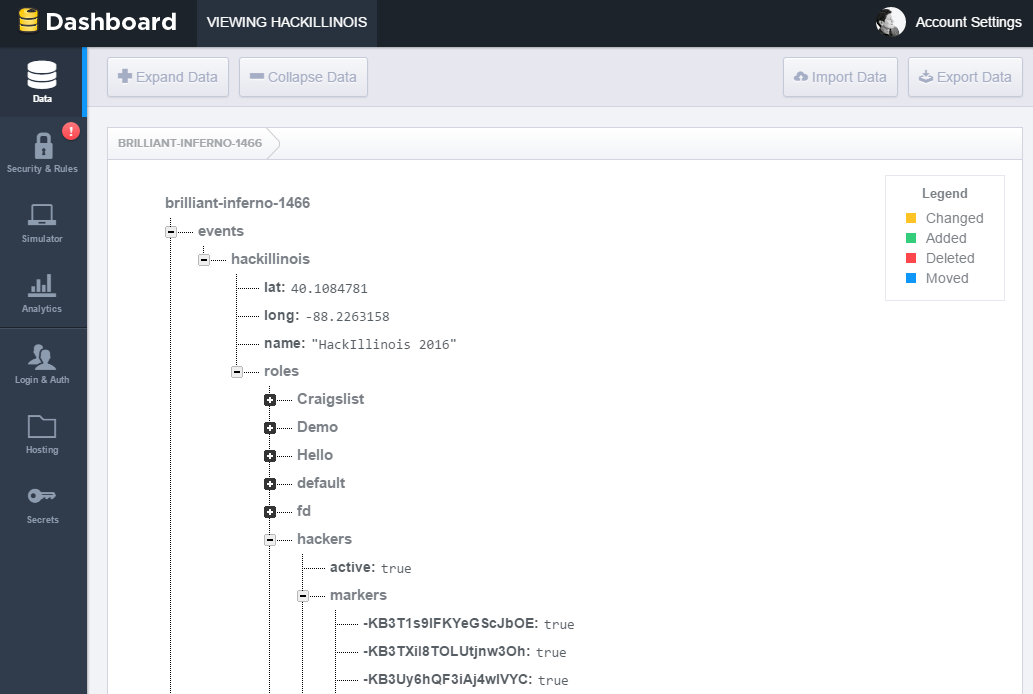
Task: Select the Craigslist label
Action: [330, 399]
